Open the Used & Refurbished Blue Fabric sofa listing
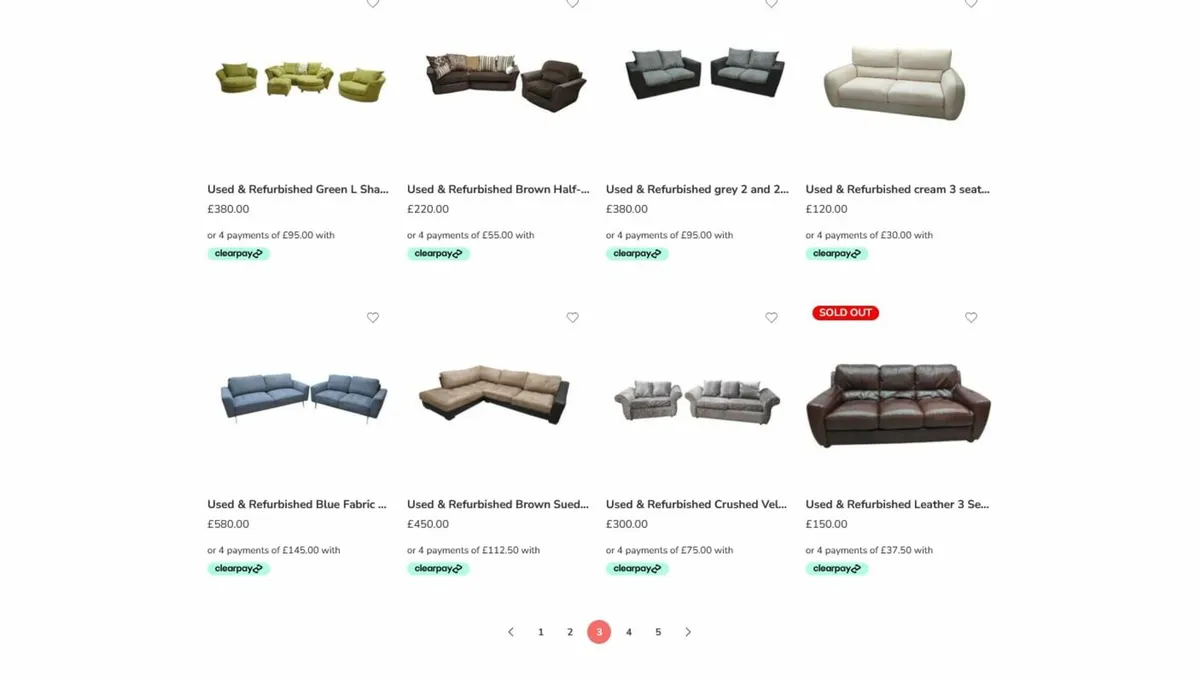The image size is (1200, 679). [297, 504]
